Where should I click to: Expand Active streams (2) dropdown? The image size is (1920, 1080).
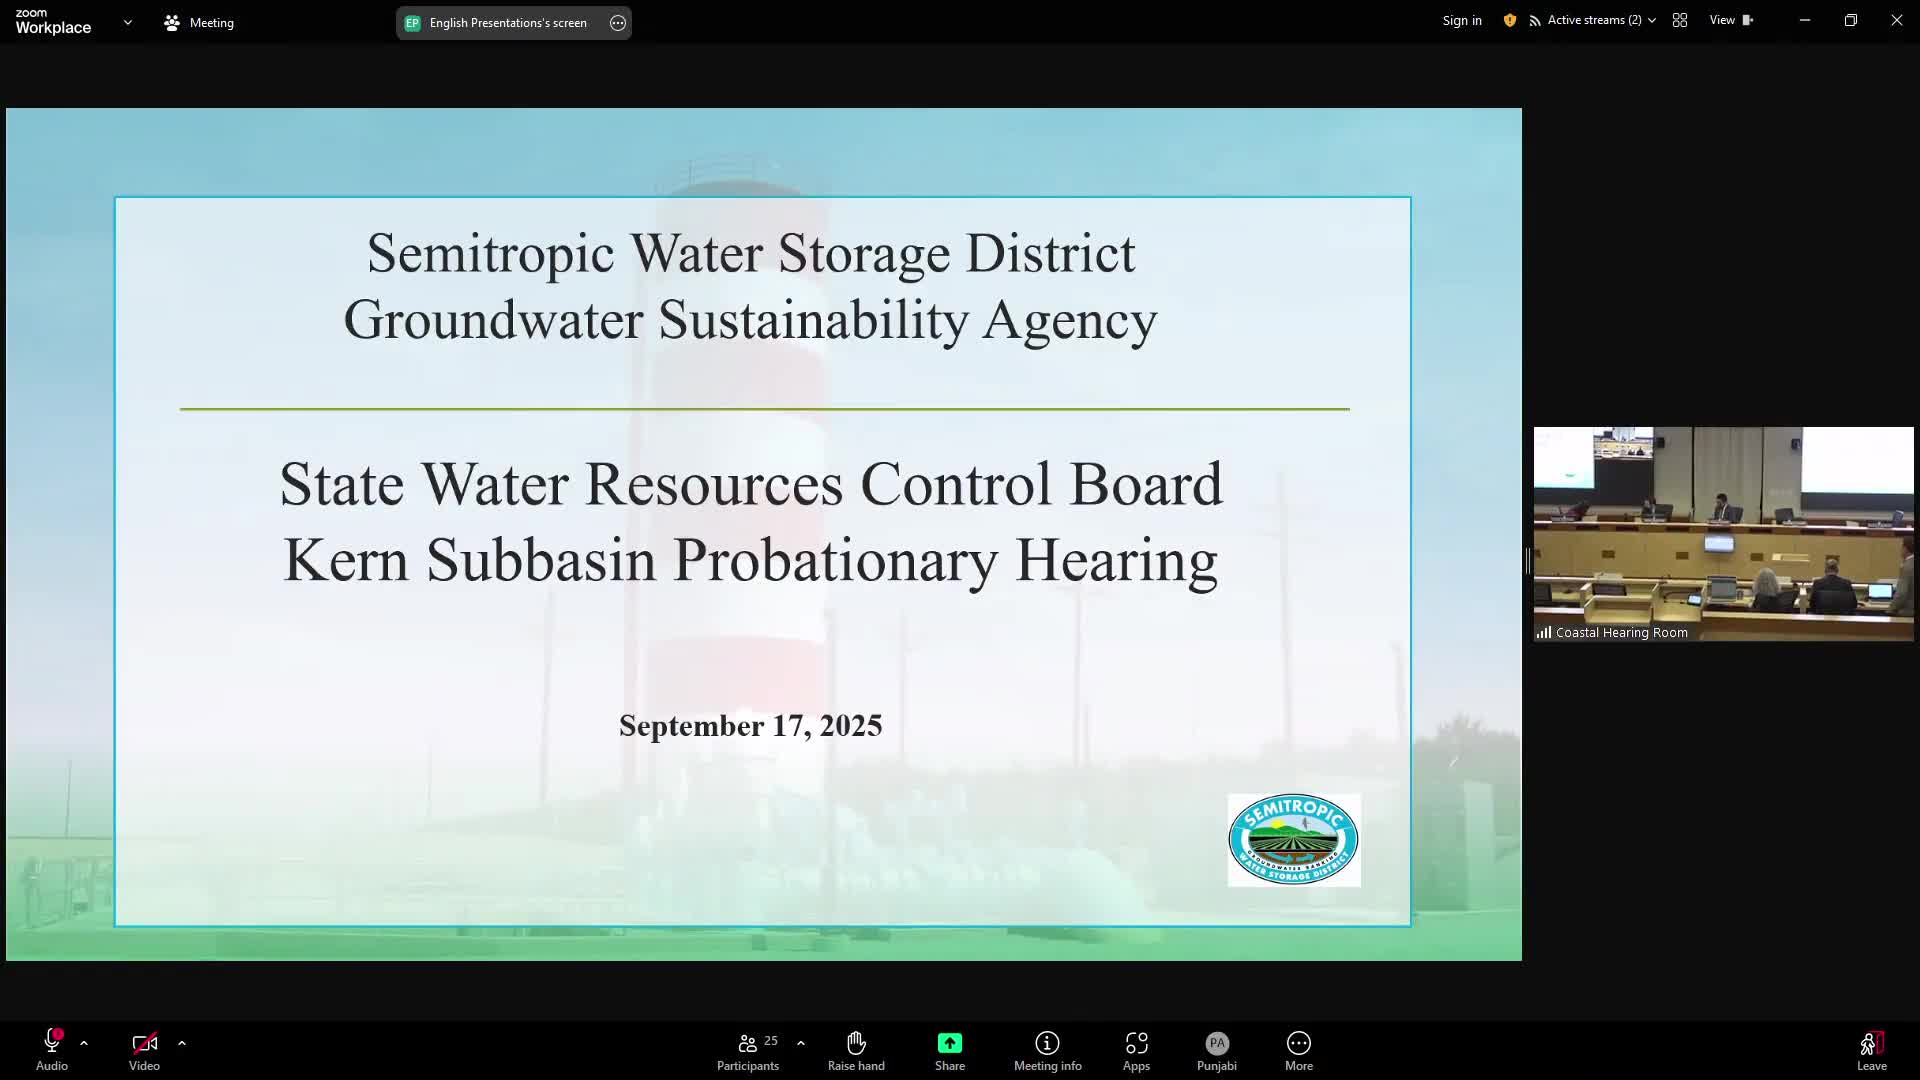click(x=1592, y=20)
